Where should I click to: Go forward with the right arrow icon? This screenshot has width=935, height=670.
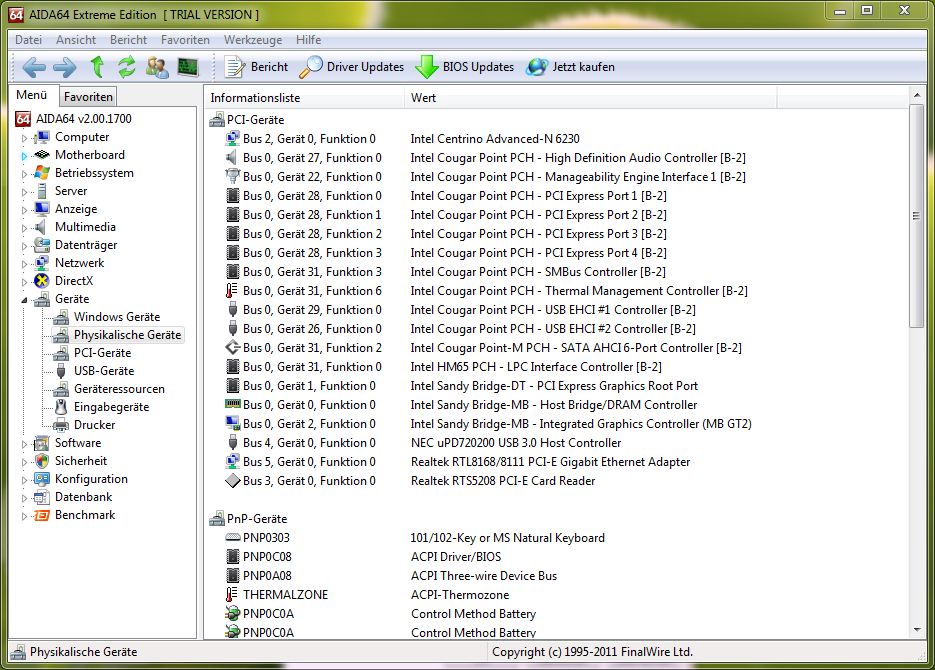[64, 67]
